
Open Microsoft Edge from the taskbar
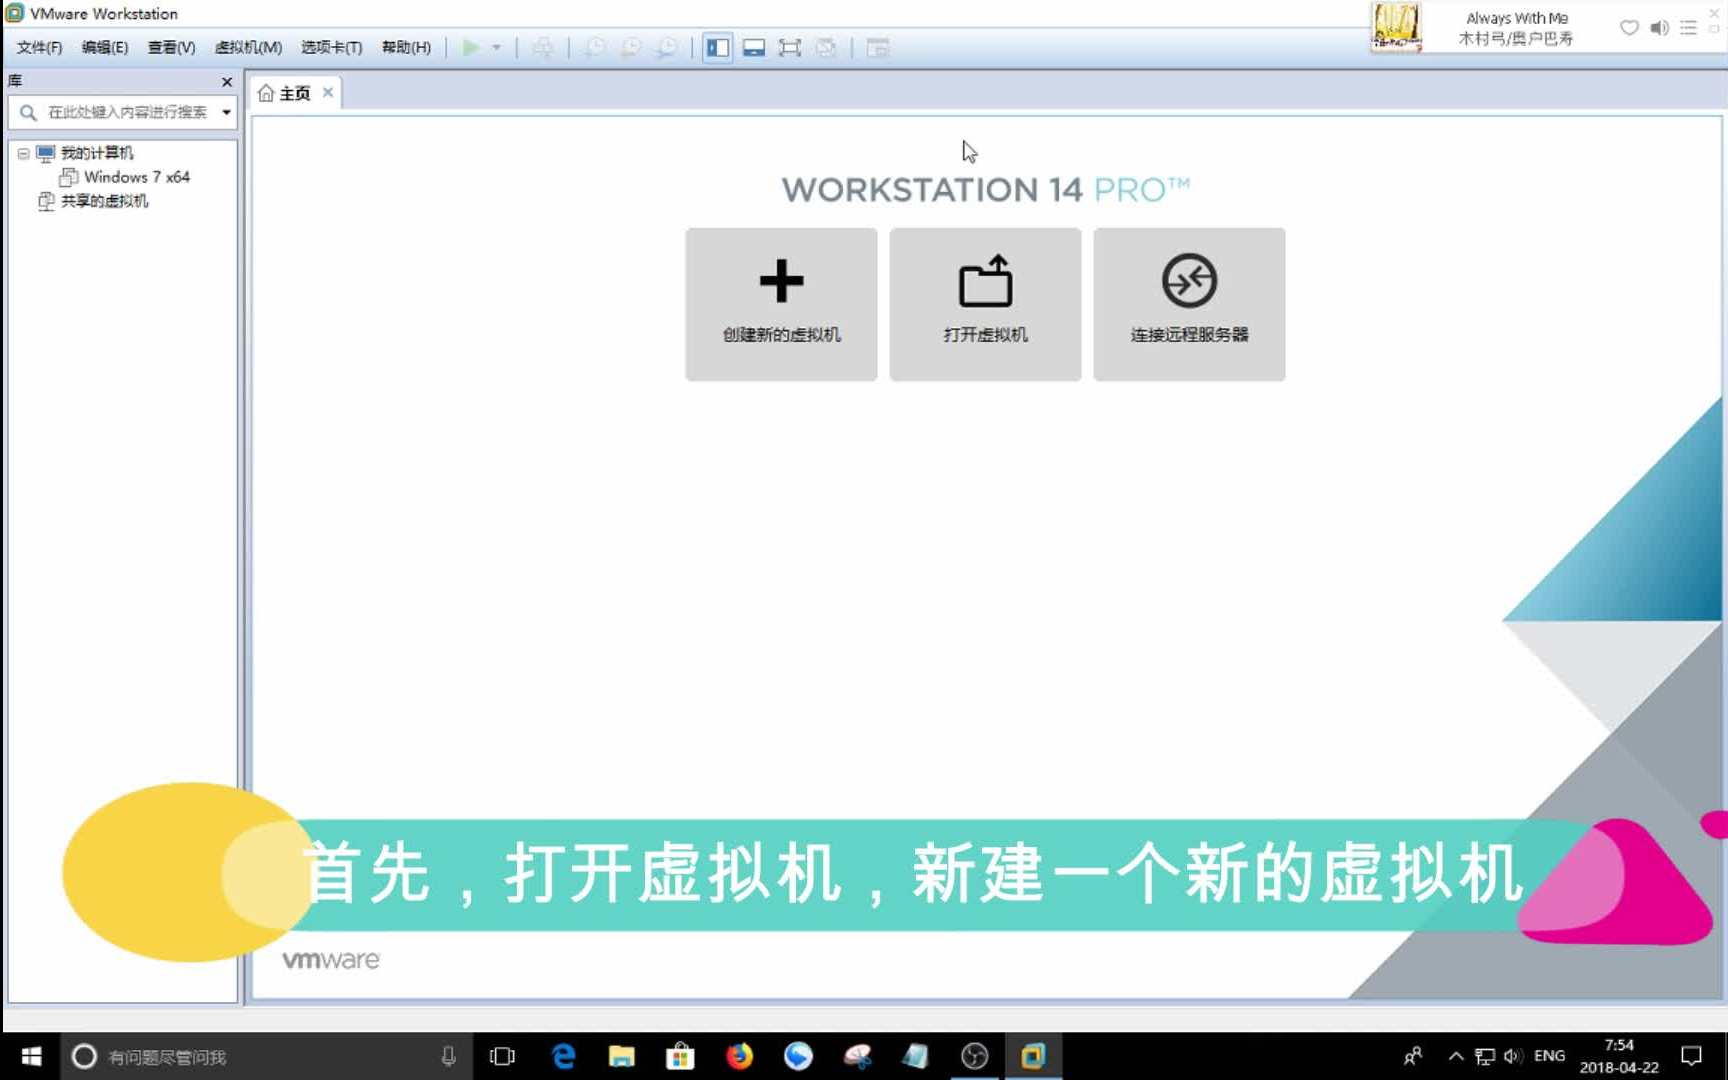(563, 1056)
